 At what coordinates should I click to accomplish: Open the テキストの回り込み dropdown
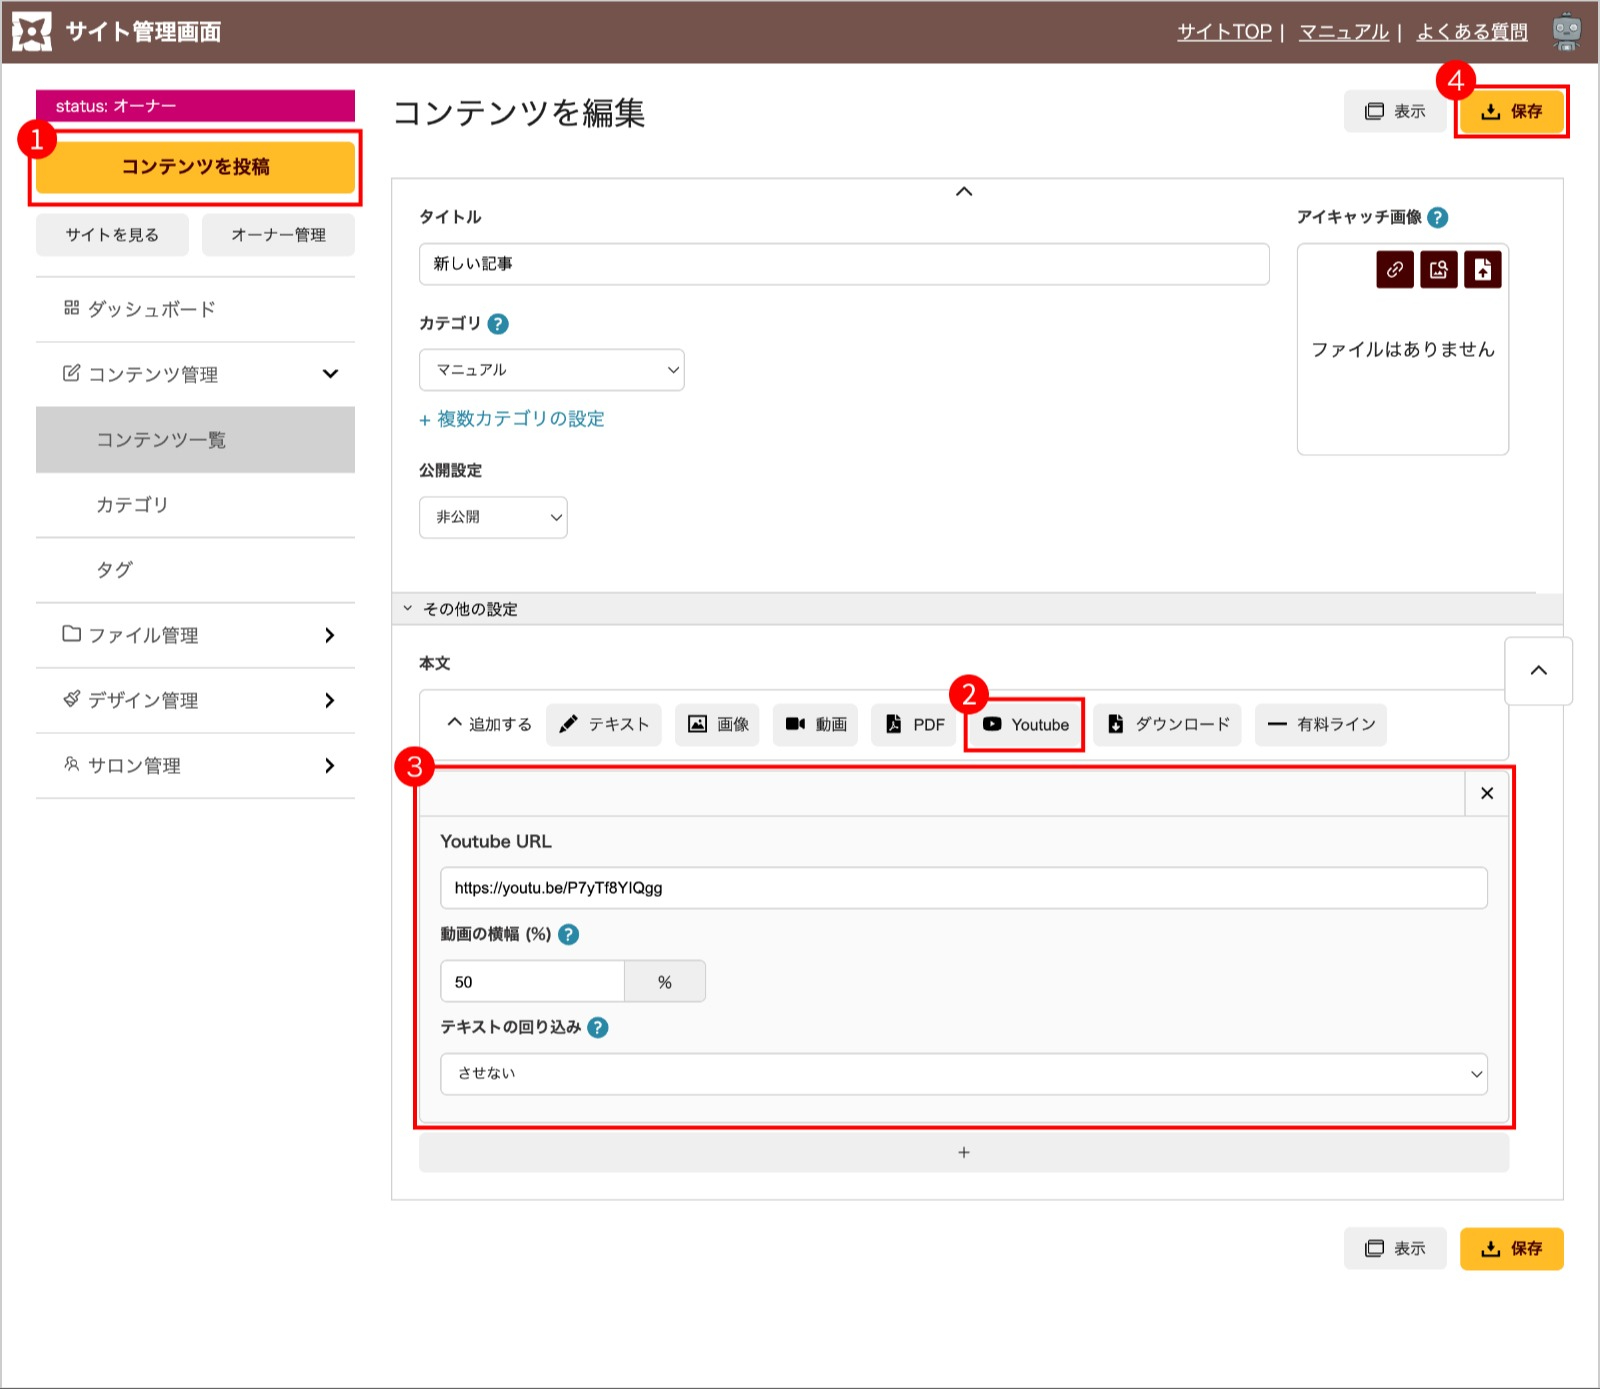pos(962,1074)
